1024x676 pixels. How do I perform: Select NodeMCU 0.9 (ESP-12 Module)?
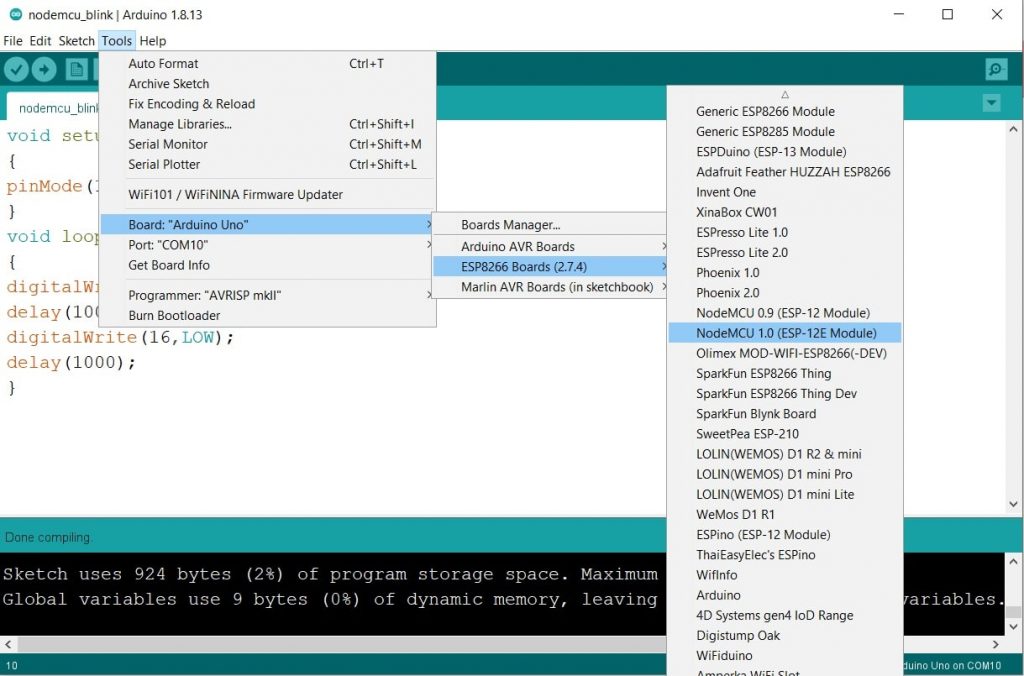785,313
